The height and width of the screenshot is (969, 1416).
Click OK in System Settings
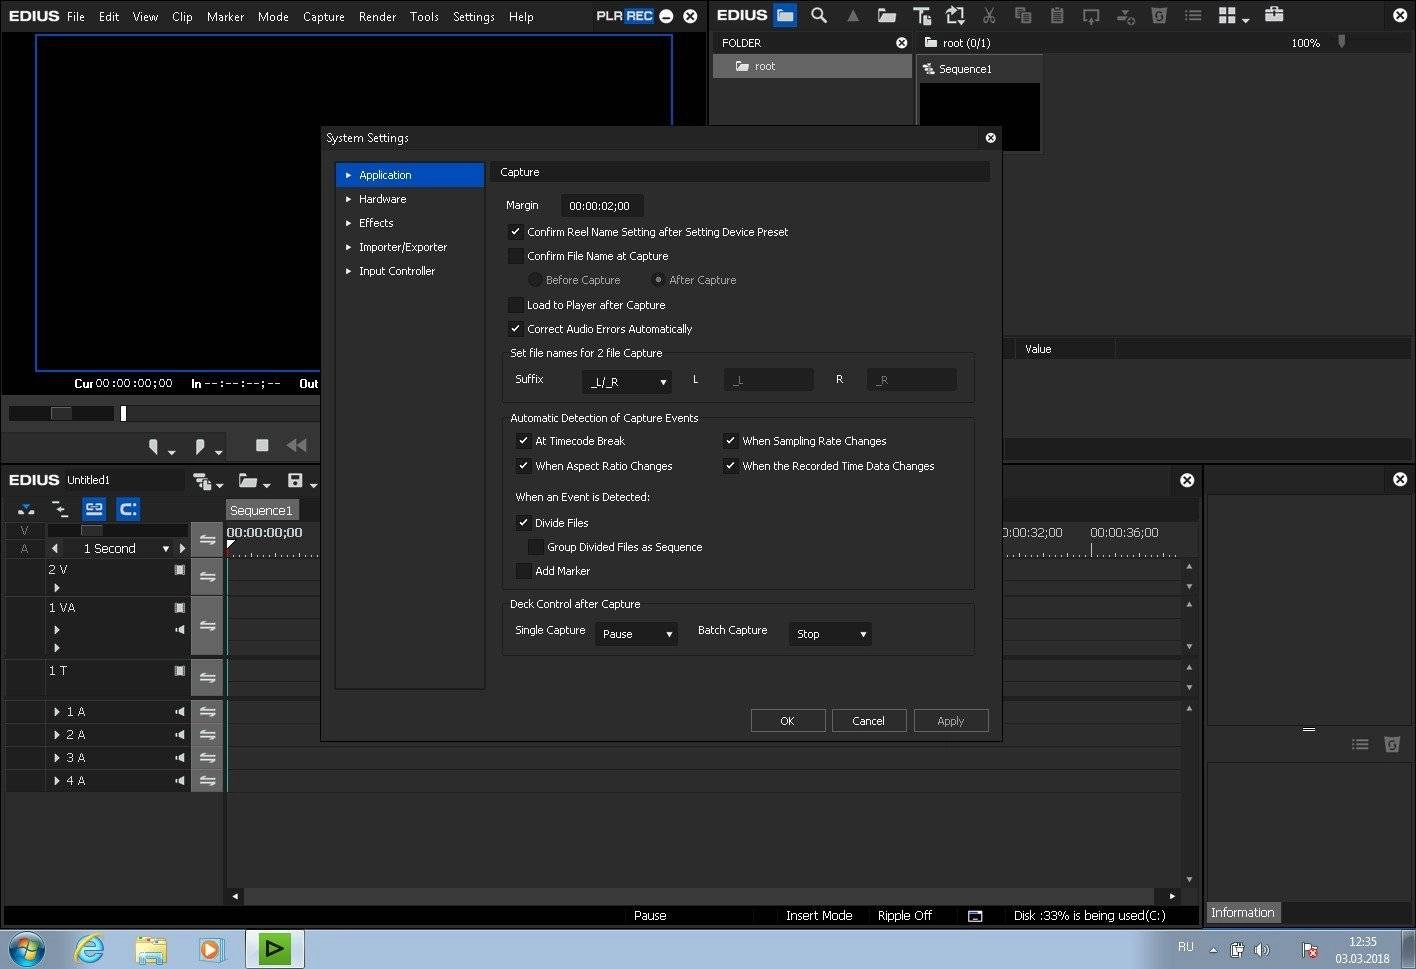click(788, 721)
